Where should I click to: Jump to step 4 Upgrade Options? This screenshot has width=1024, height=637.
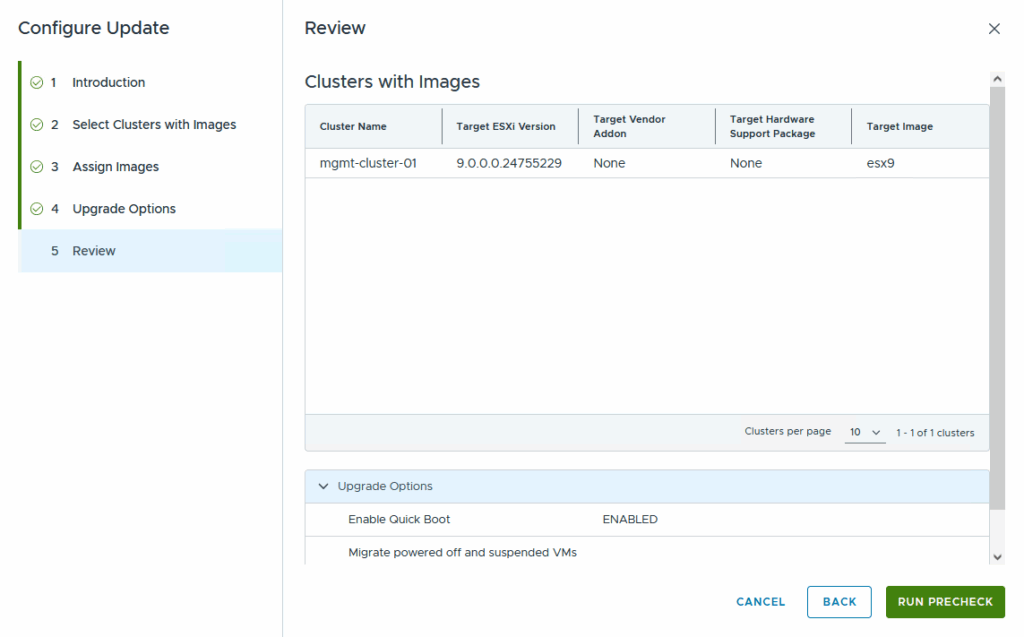coord(124,209)
